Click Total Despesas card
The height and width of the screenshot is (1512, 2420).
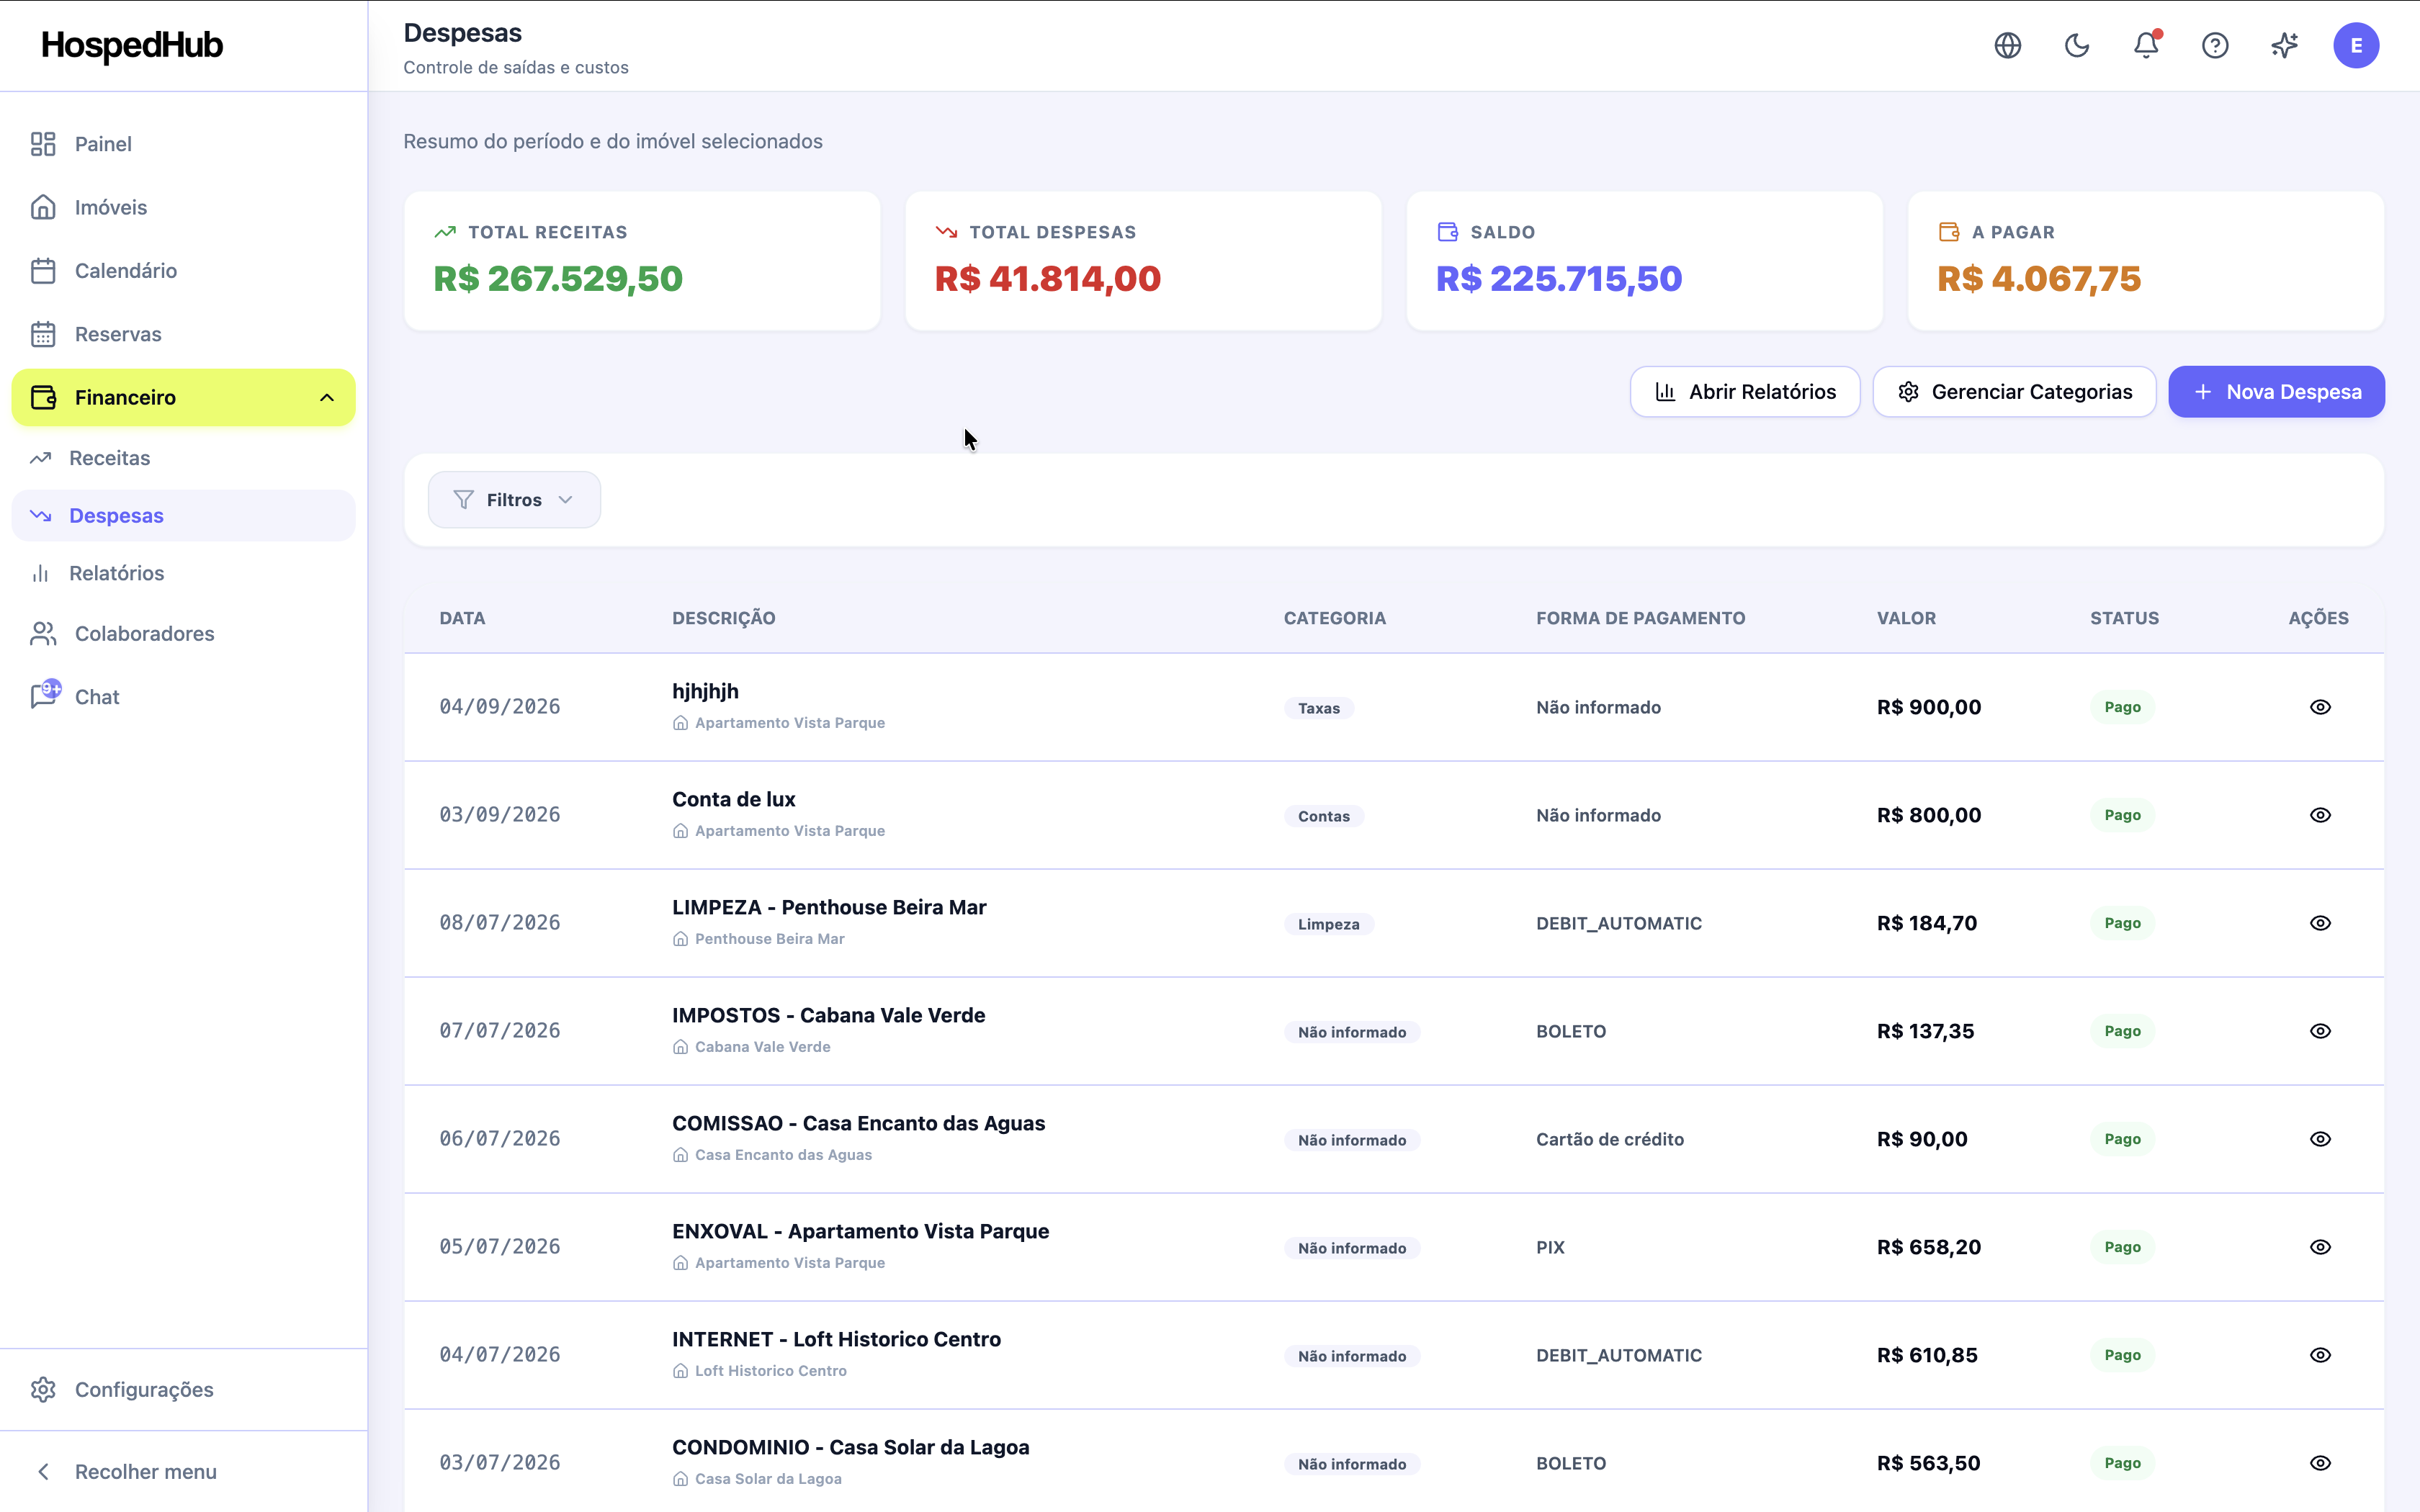click(1143, 261)
